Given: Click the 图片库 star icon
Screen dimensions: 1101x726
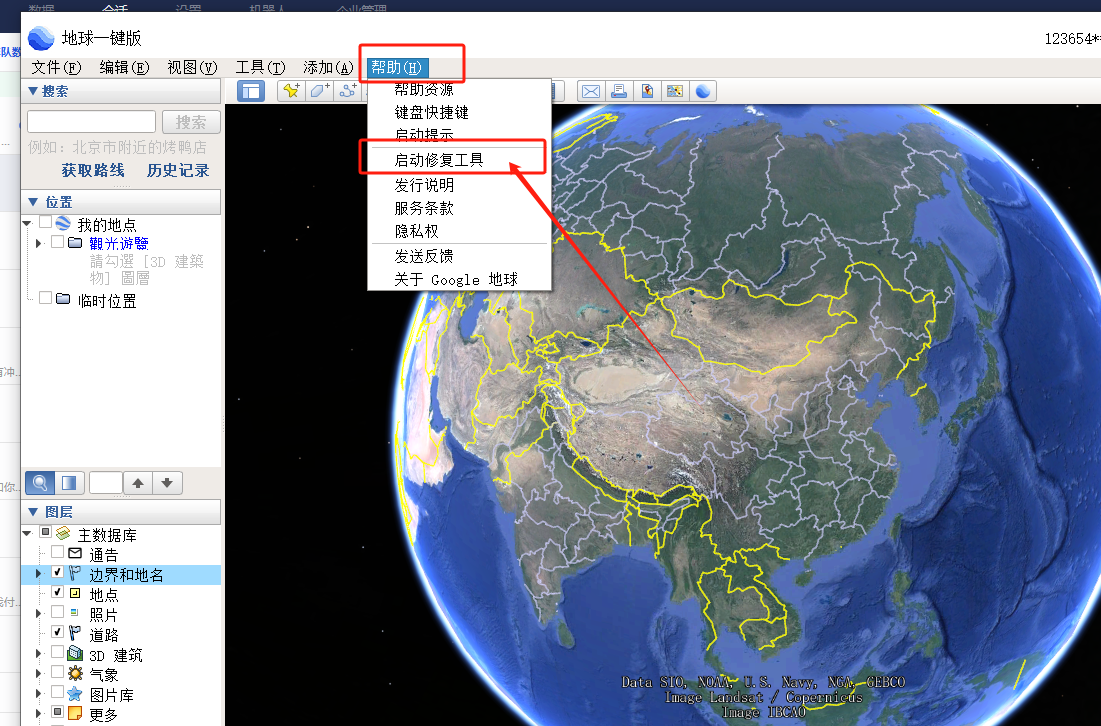Looking at the screenshot, I should 75,694.
